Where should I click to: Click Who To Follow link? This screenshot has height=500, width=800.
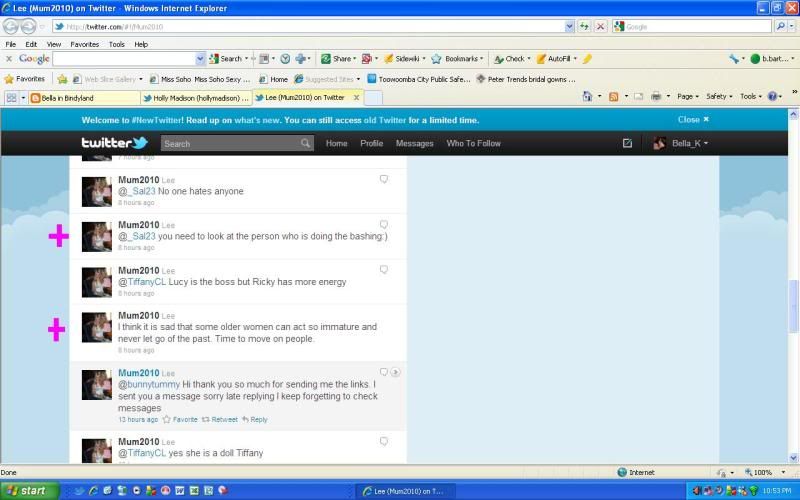click(x=473, y=143)
